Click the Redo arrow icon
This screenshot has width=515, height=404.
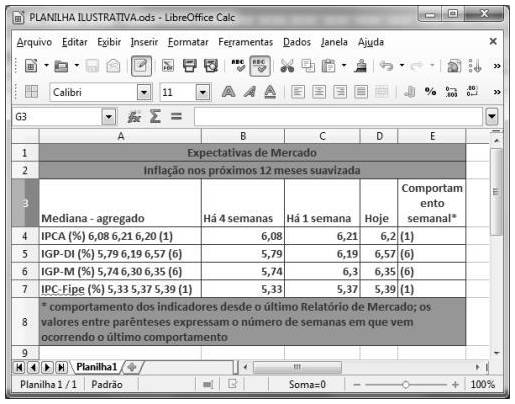[417, 66]
